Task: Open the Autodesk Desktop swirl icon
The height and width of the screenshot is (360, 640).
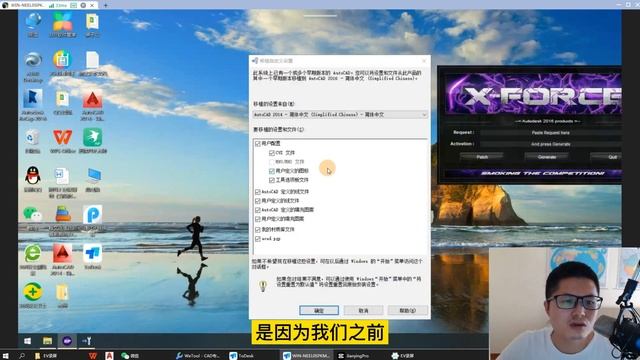Action: pyautogui.click(x=33, y=60)
